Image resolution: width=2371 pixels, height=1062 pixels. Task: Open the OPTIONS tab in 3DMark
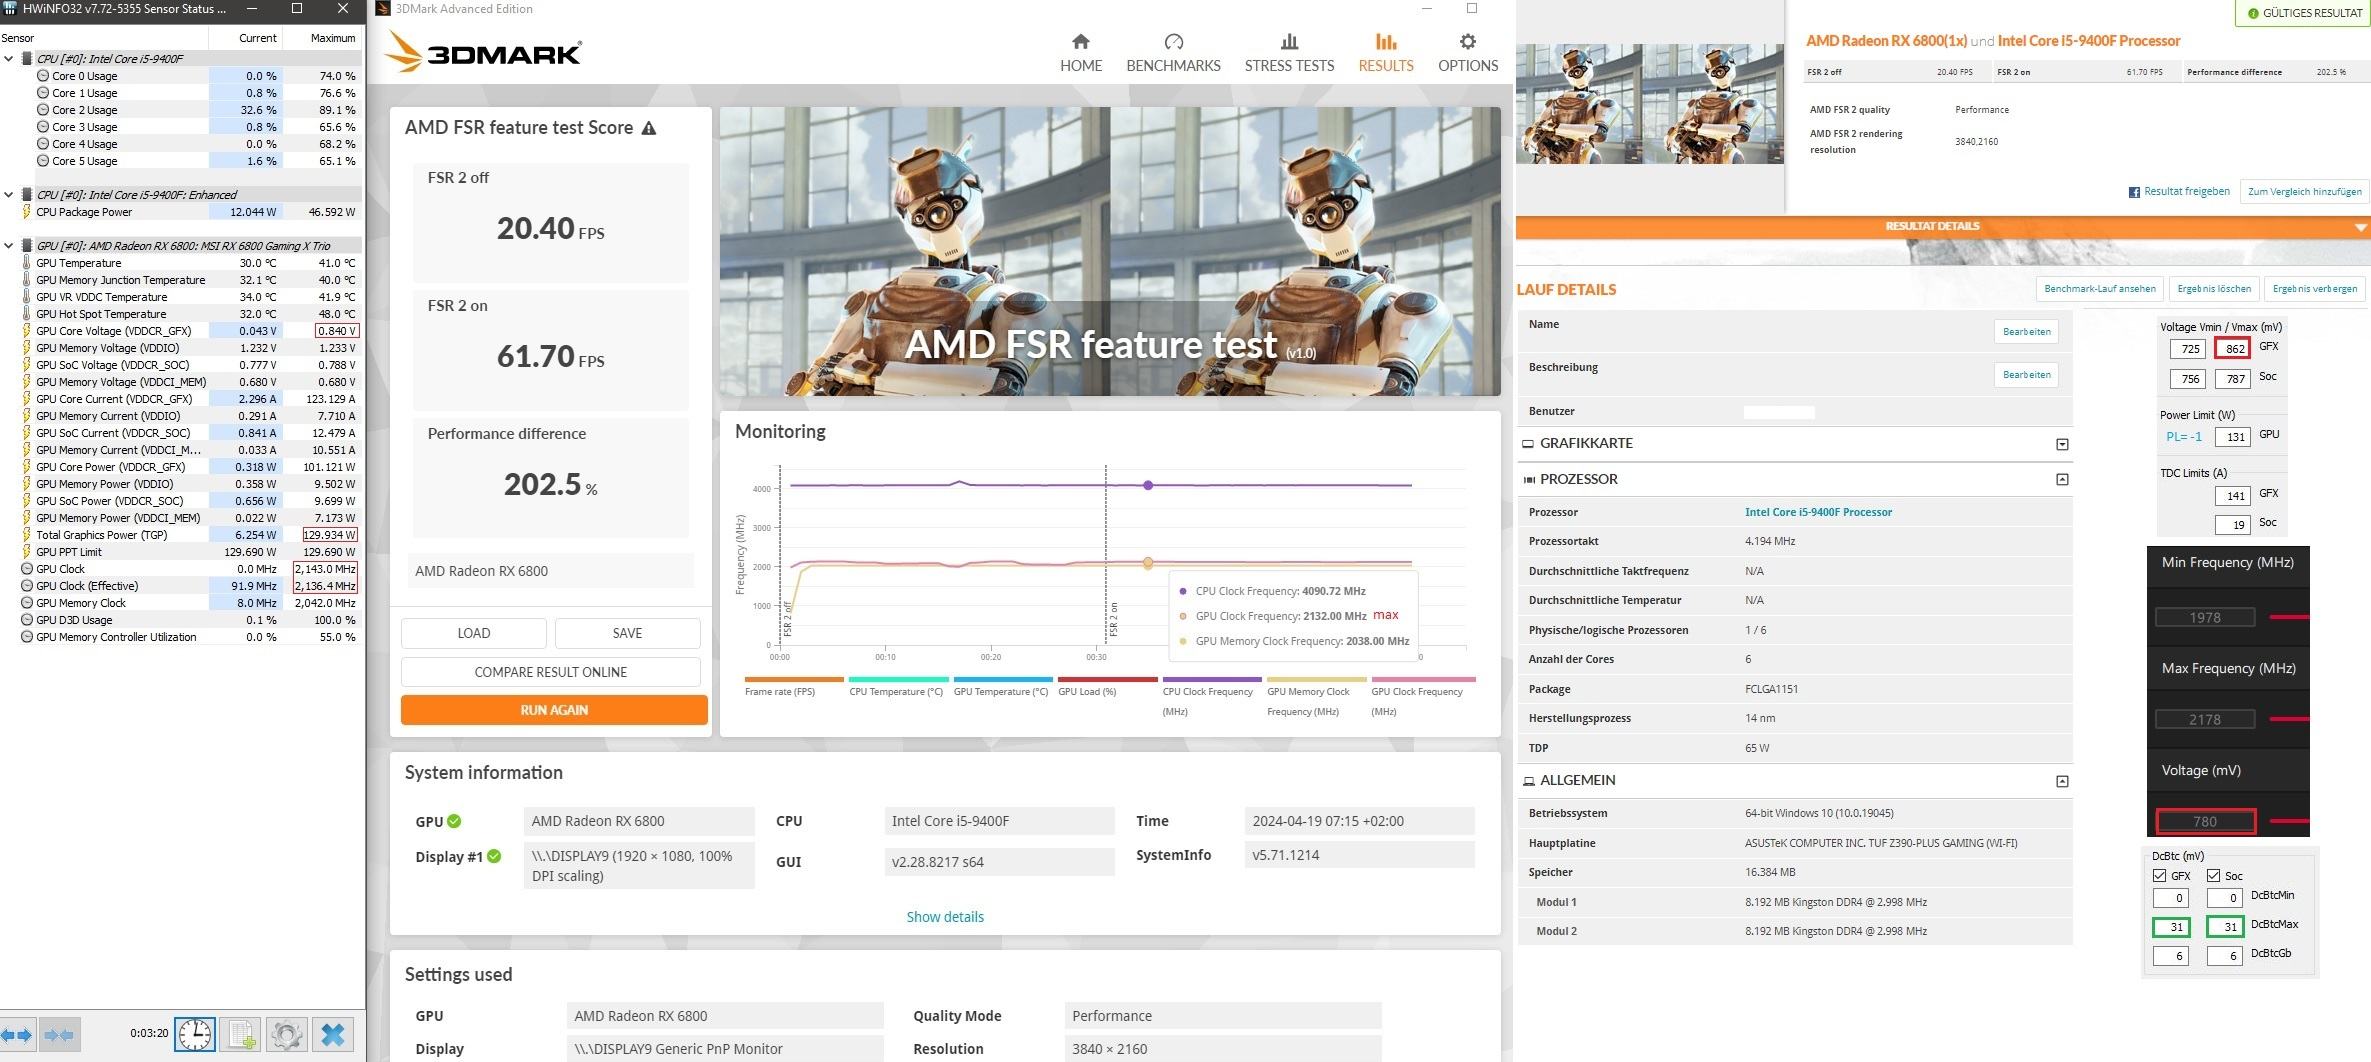[1468, 53]
